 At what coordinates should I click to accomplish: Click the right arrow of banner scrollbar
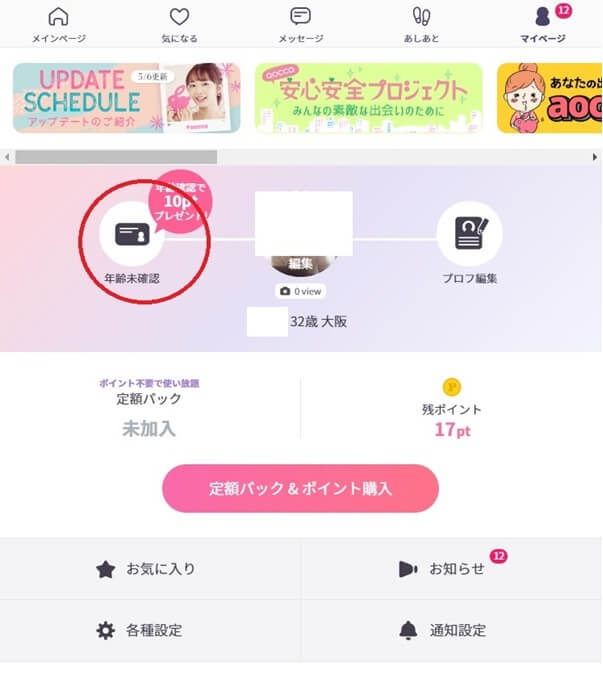[595, 157]
